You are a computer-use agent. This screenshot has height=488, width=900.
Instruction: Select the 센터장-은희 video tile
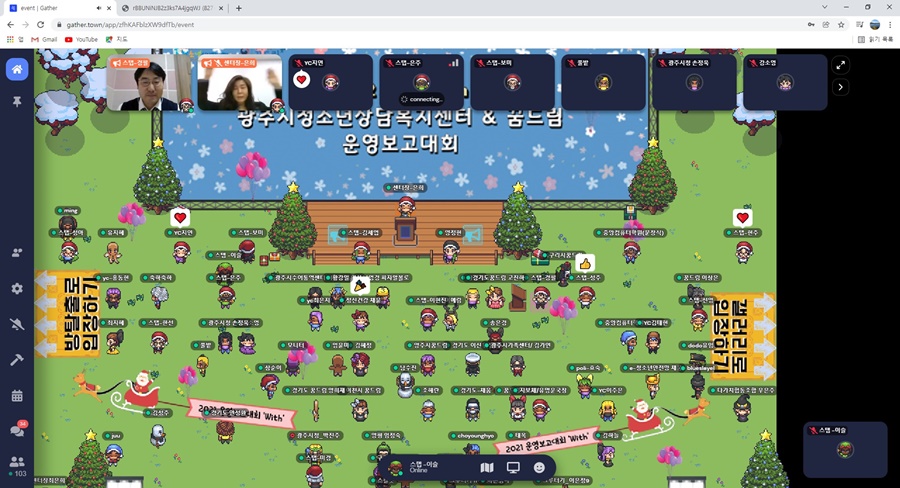point(240,83)
